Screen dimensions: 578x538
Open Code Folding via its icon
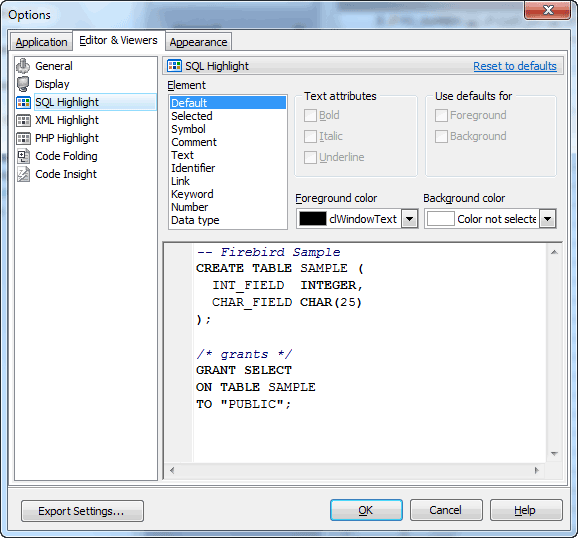pyautogui.click(x=24, y=156)
